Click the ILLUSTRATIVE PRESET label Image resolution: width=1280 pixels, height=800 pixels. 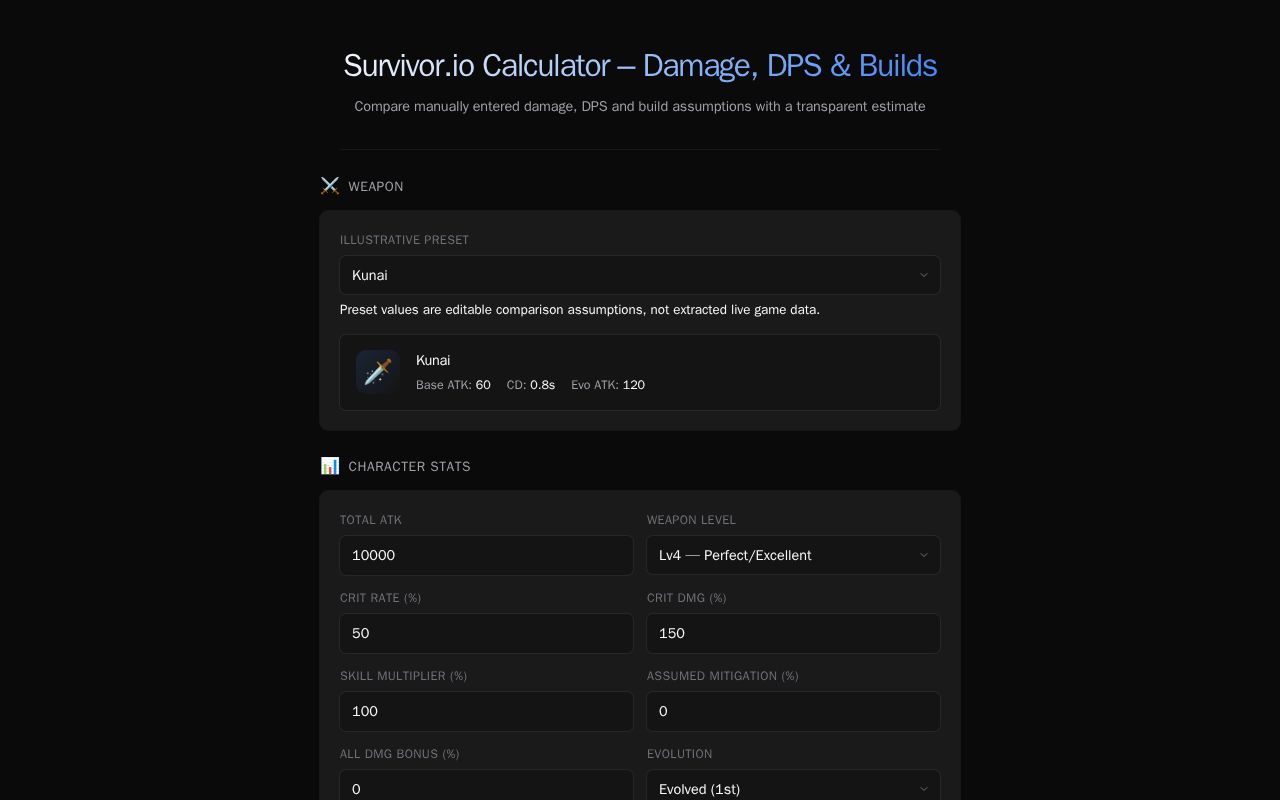point(404,240)
